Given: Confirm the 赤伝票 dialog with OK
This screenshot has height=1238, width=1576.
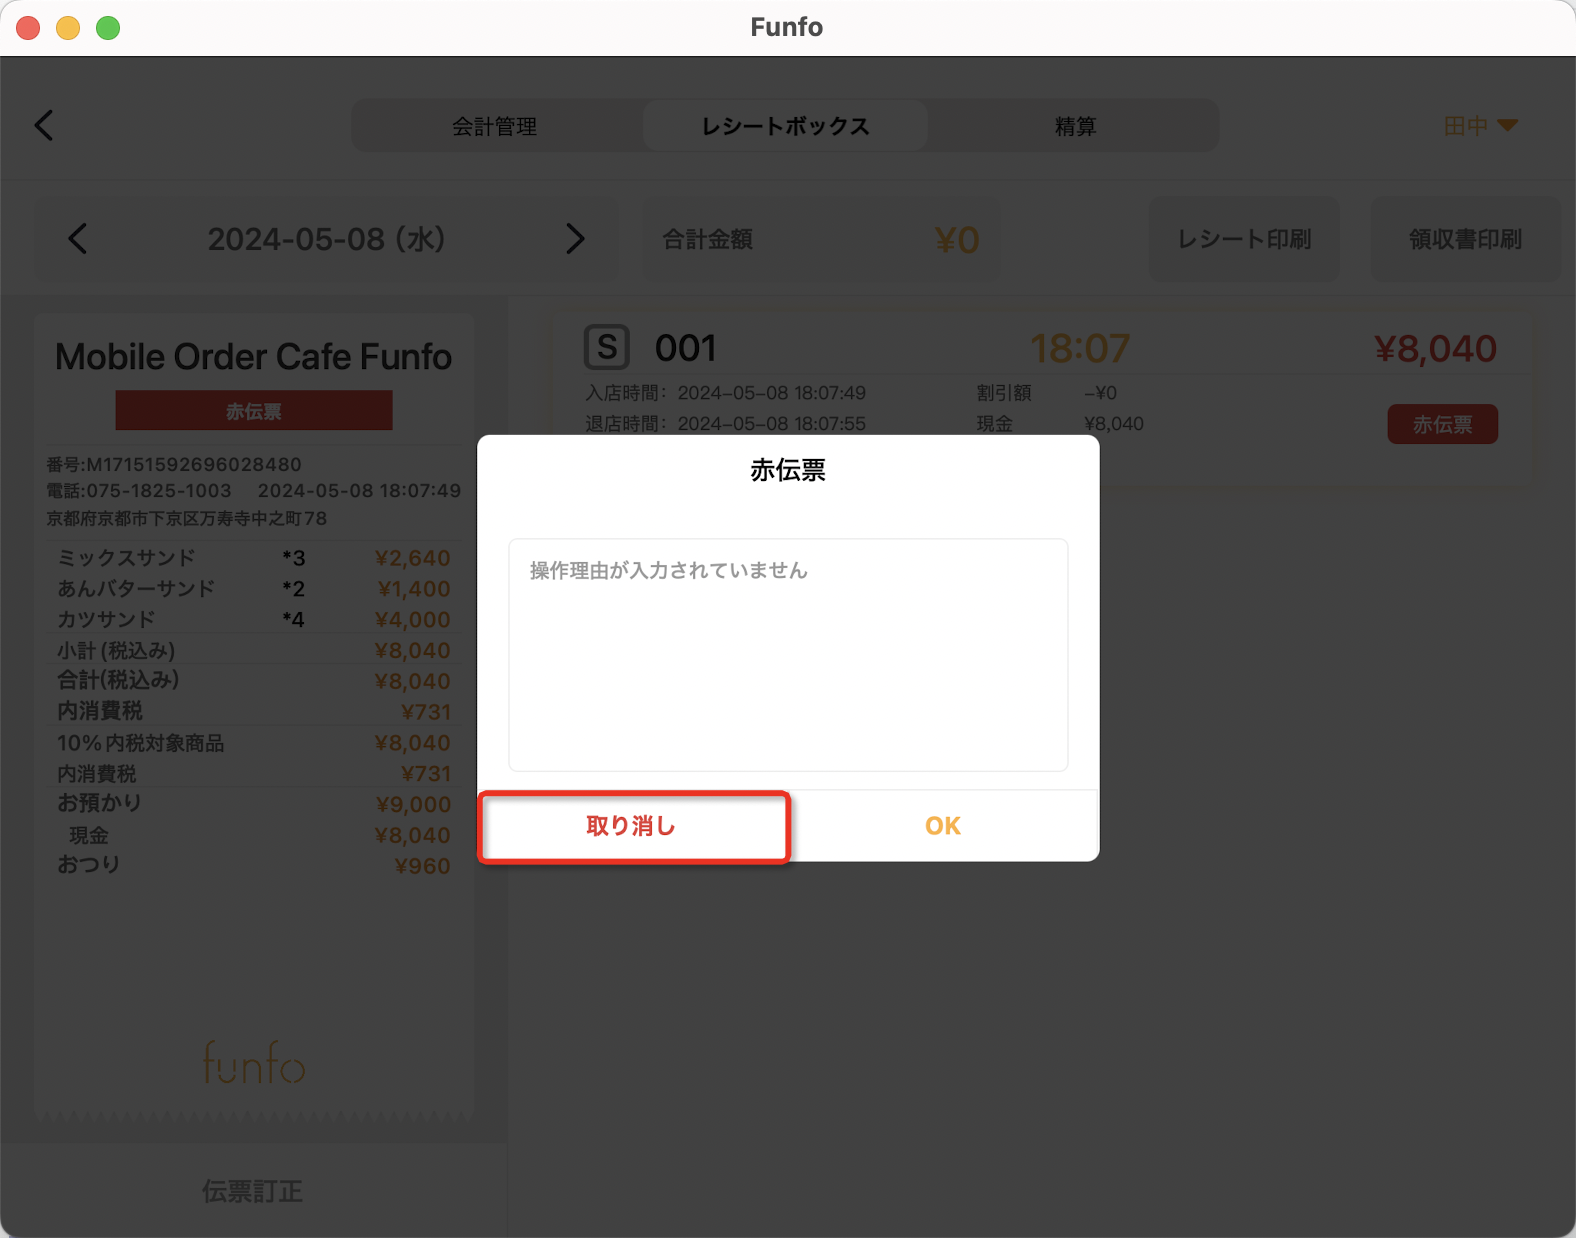Looking at the screenshot, I should click(943, 826).
